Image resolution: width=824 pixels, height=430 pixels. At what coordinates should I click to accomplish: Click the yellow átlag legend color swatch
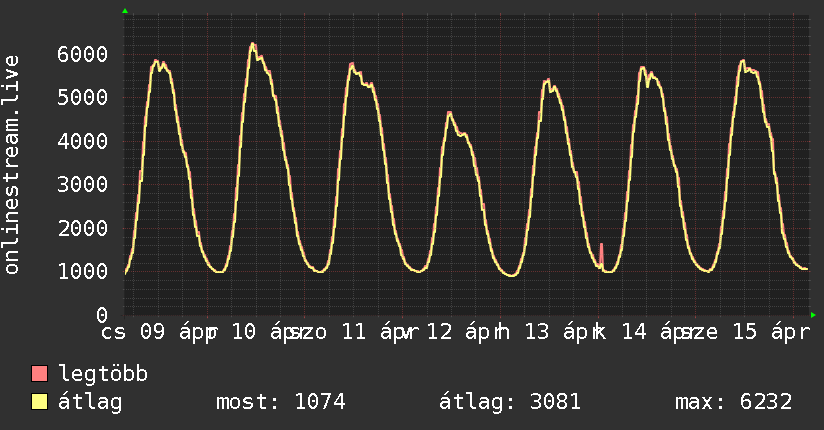point(40,403)
